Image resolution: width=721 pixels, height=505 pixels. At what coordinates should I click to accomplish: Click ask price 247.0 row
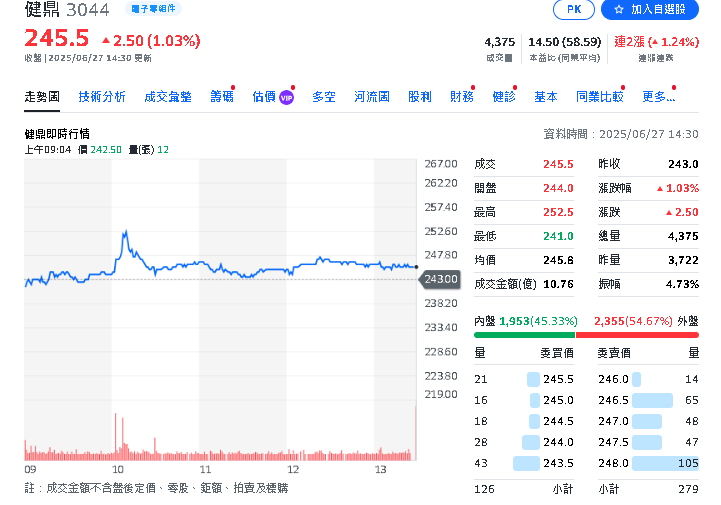pos(648,421)
